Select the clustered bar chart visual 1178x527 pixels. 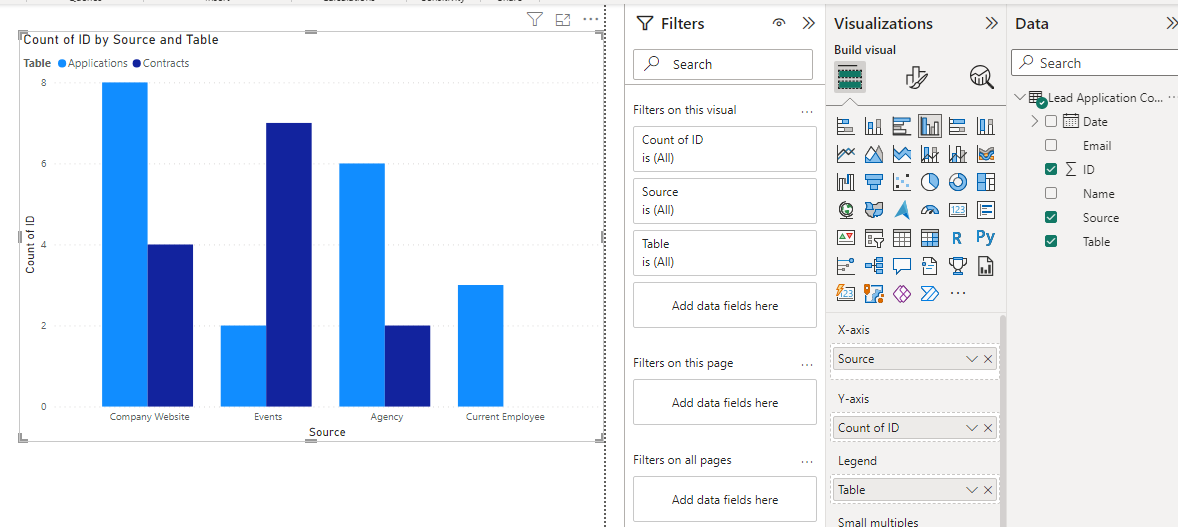(902, 126)
